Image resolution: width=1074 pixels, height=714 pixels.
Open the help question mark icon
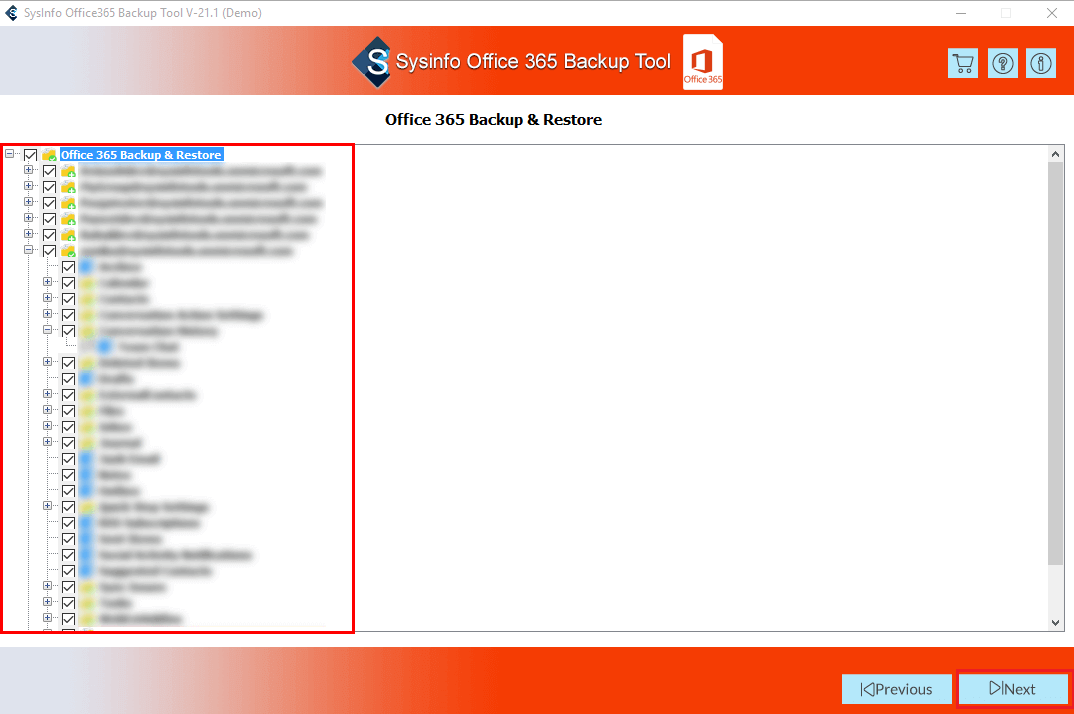[x=1003, y=63]
